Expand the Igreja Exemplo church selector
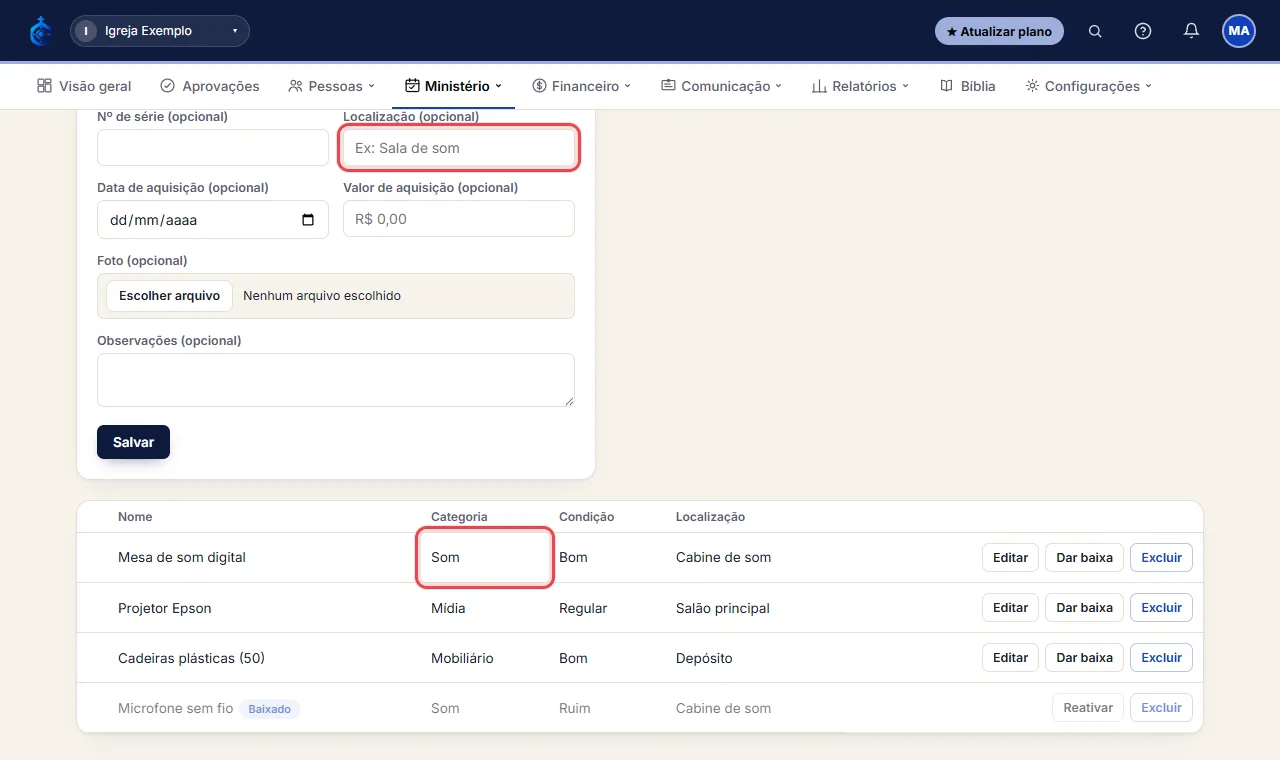The image size is (1280, 760). [x=160, y=31]
